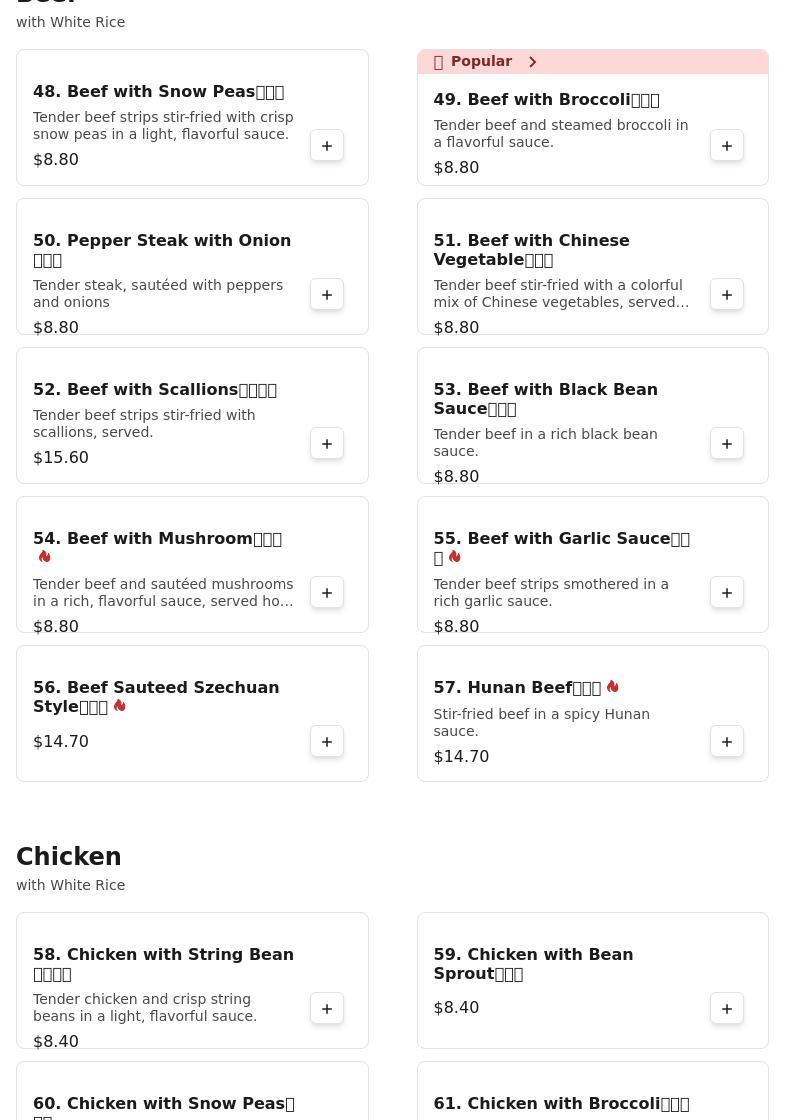785x1120 pixels.
Task: Add Chicken with String Bean to cart
Action: pyautogui.click(x=327, y=1009)
